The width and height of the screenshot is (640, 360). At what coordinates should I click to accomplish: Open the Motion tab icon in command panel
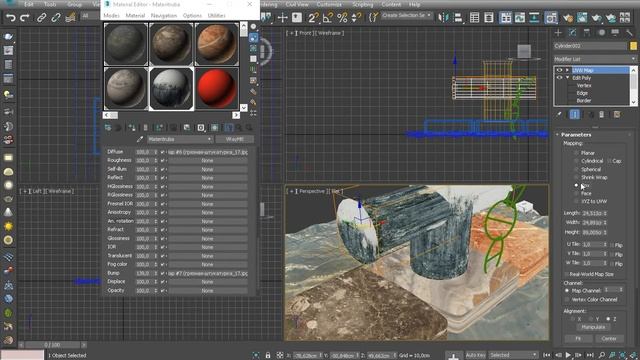click(x=602, y=33)
